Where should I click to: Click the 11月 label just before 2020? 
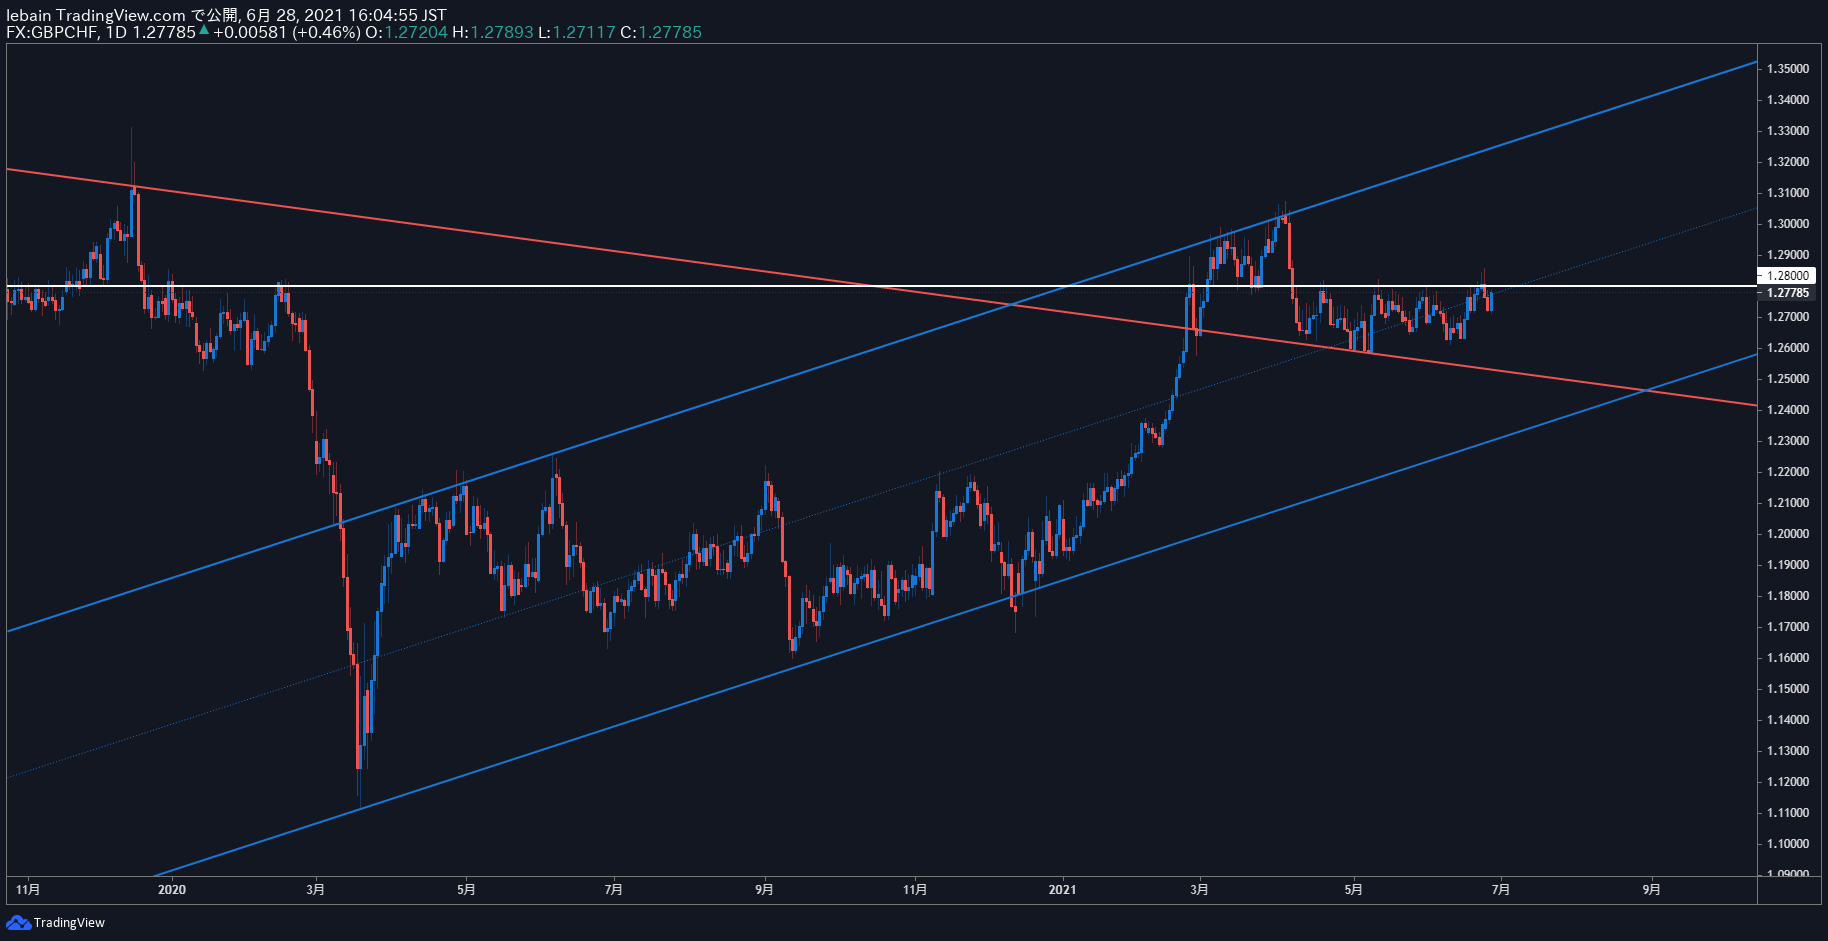pos(29,889)
